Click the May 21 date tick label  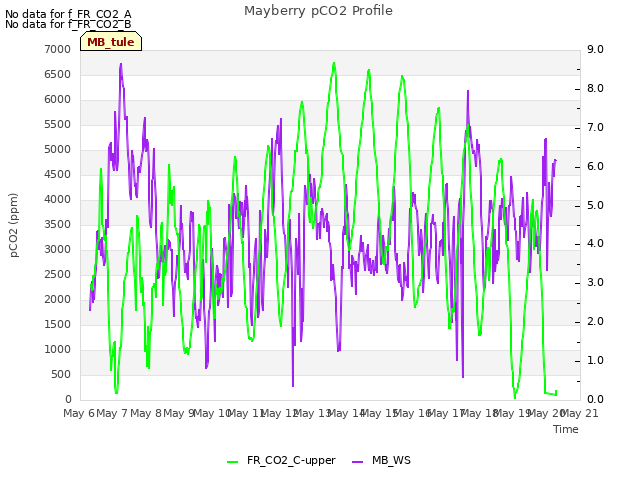click(x=580, y=413)
